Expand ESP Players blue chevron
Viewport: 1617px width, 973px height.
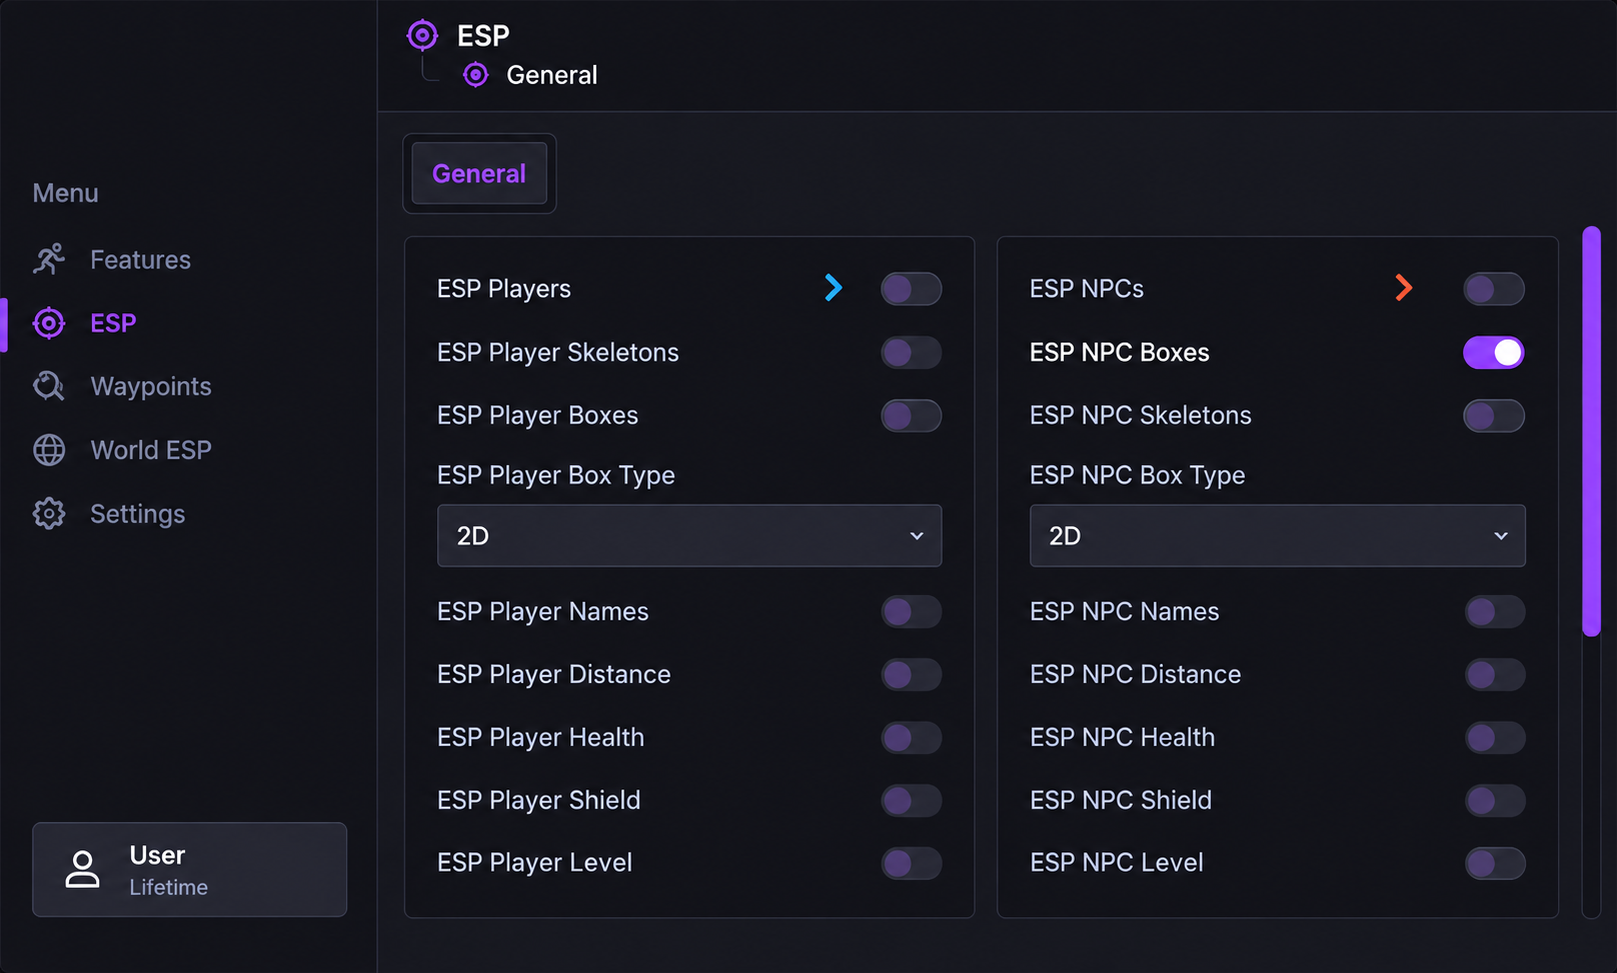point(833,288)
